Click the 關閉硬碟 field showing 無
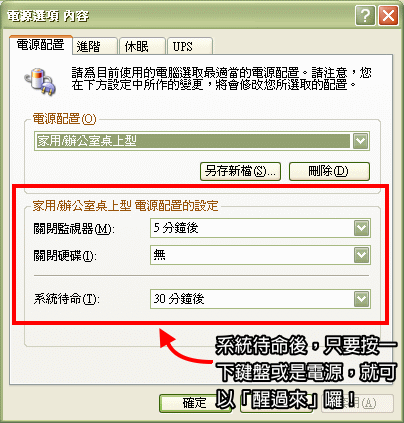Screen dimensions: 404x423 260,255
